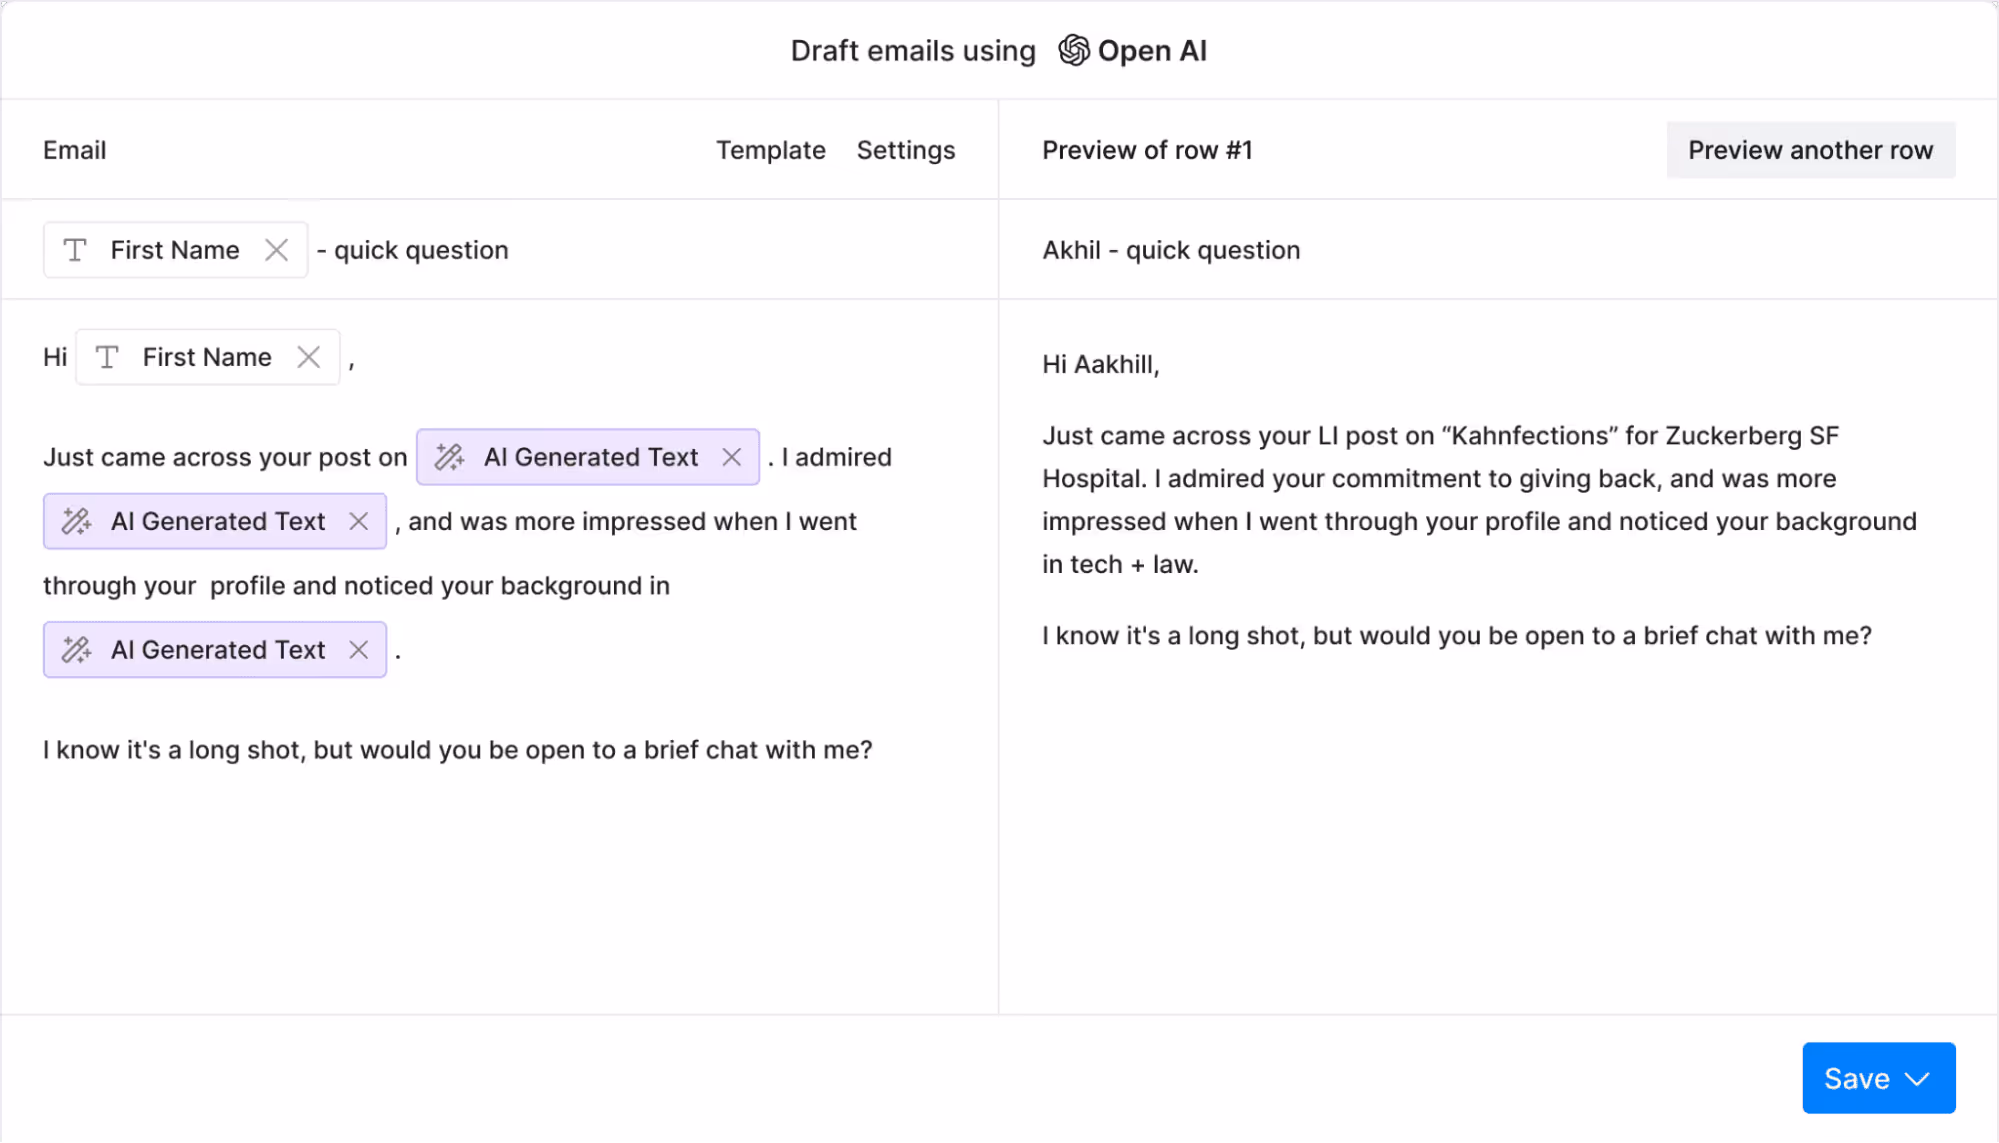Click in subject text "- quick question"
The height and width of the screenshot is (1143, 1999).
click(x=421, y=250)
